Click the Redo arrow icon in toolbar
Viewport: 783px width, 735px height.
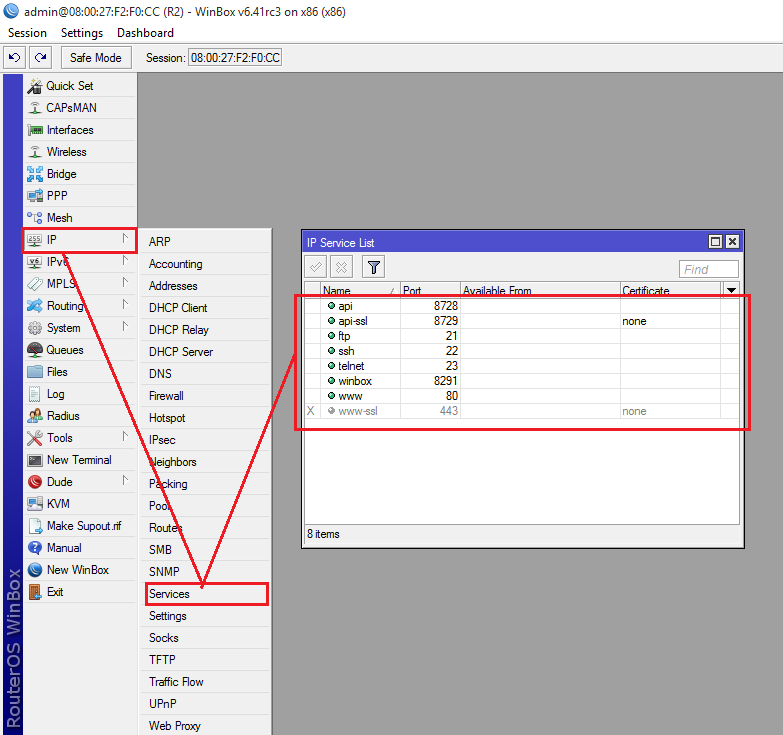40,57
